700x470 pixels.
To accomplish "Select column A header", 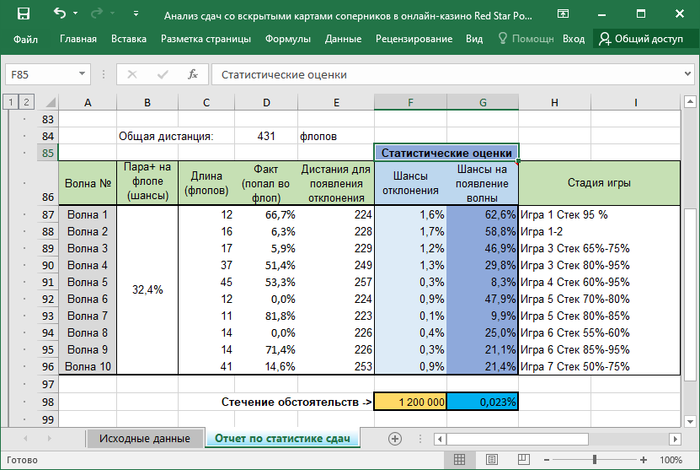I will pos(88,103).
